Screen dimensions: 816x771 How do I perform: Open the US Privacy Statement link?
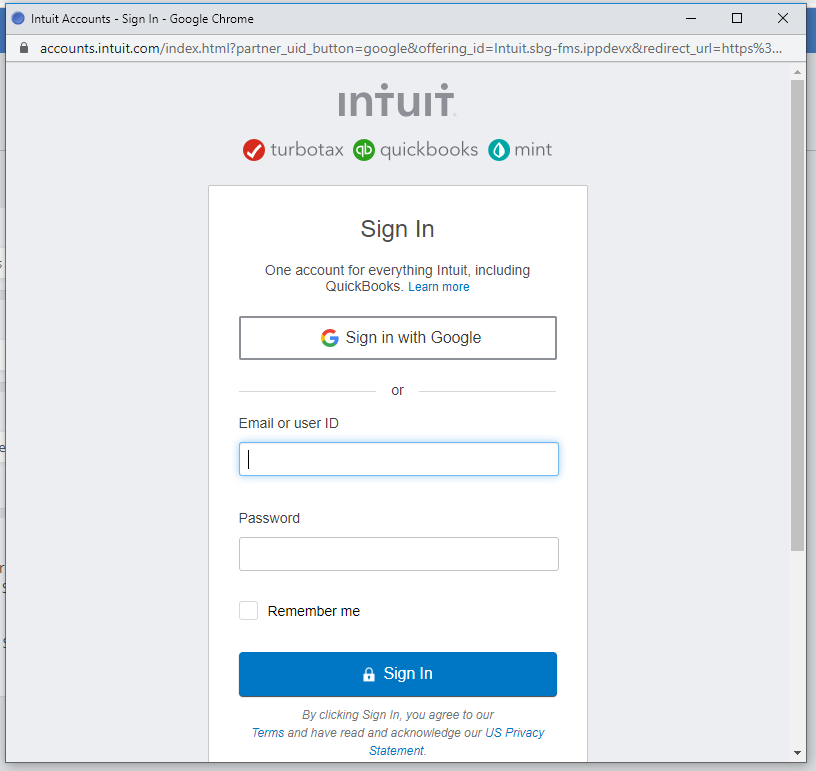point(514,733)
